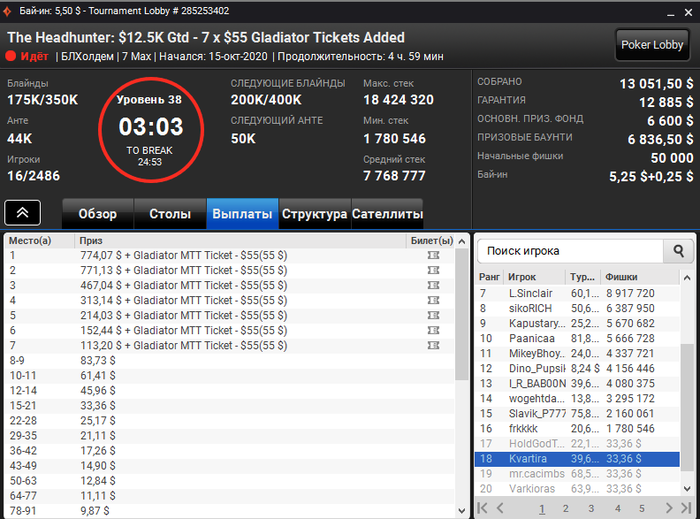
Task: Go to next player list page
Action: coord(668,508)
